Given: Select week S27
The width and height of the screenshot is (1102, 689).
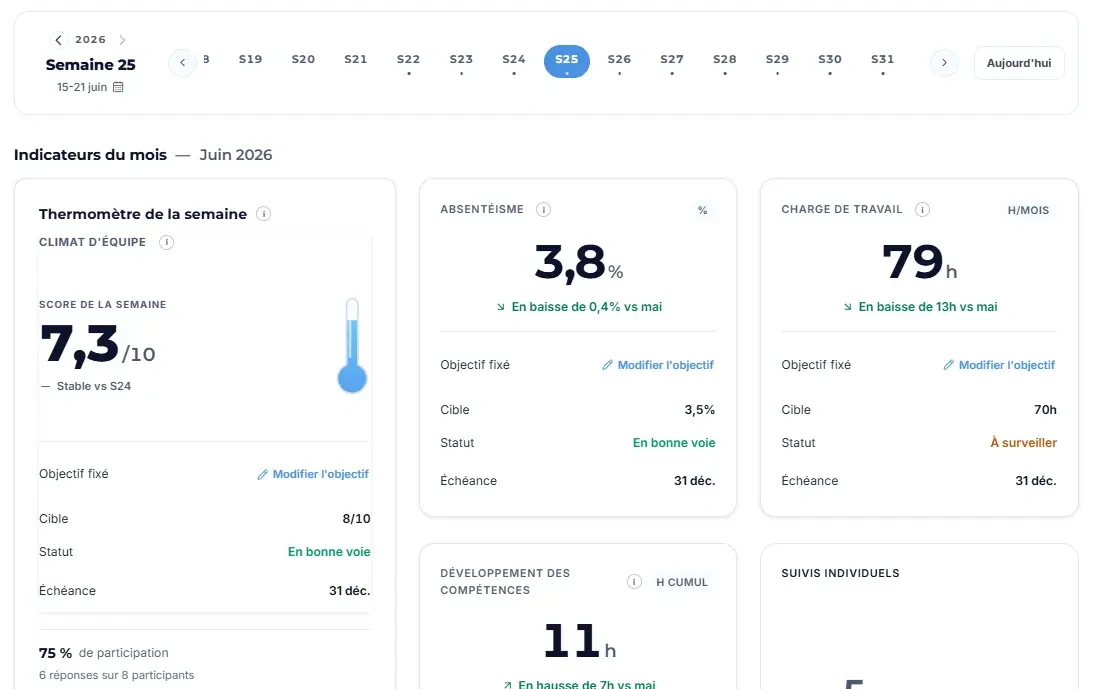Looking at the screenshot, I should coord(672,62).
